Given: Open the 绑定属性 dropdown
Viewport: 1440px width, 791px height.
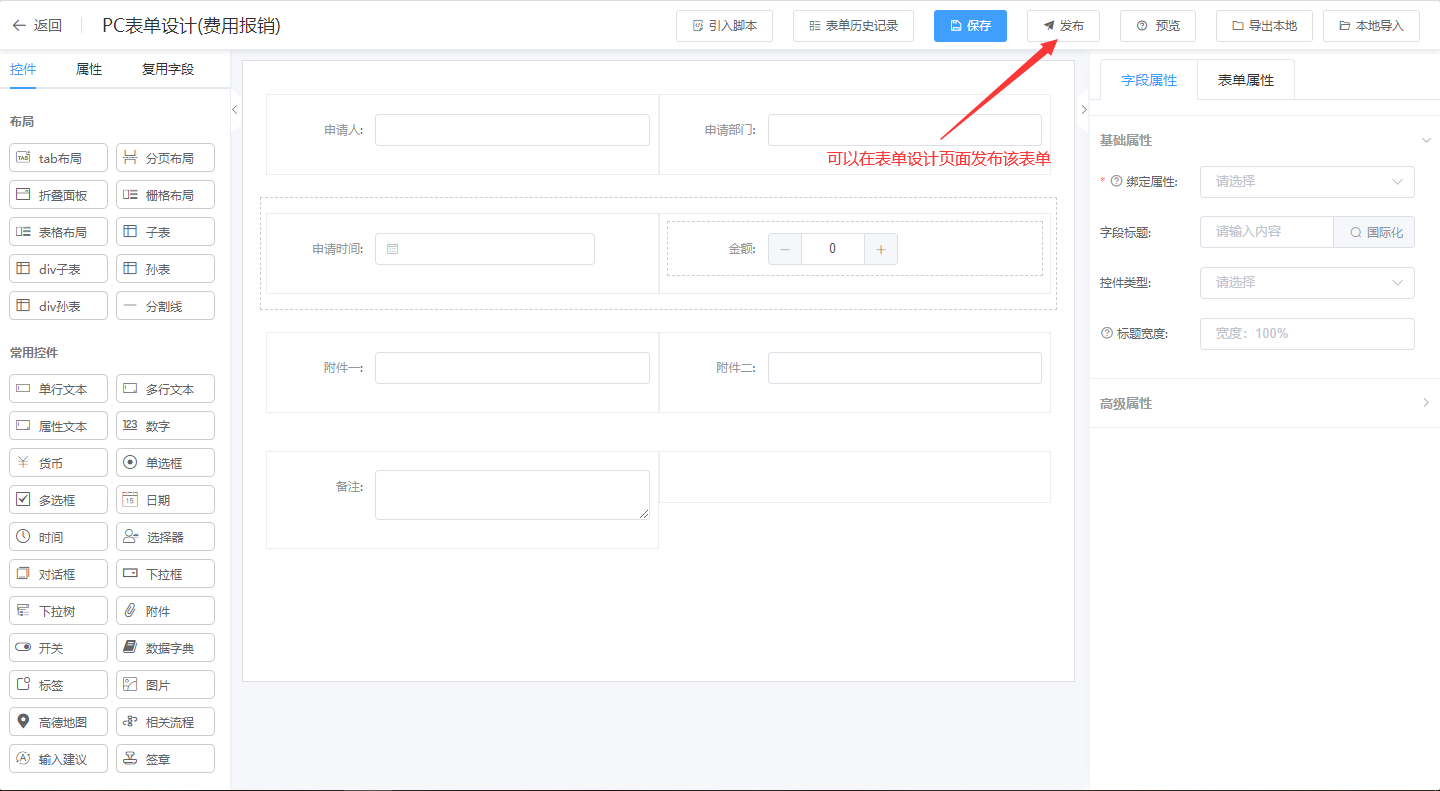Looking at the screenshot, I should (x=1306, y=182).
